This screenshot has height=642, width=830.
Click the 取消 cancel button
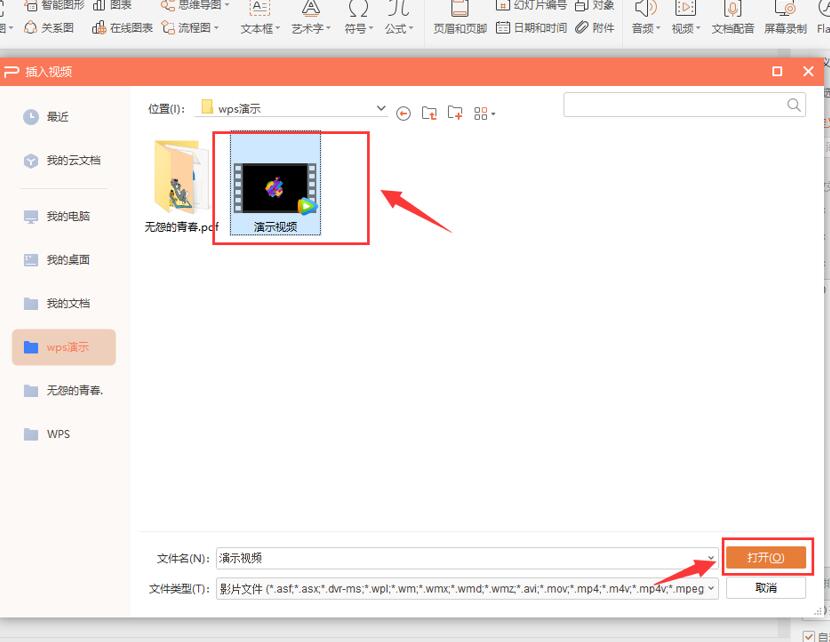coord(765,588)
